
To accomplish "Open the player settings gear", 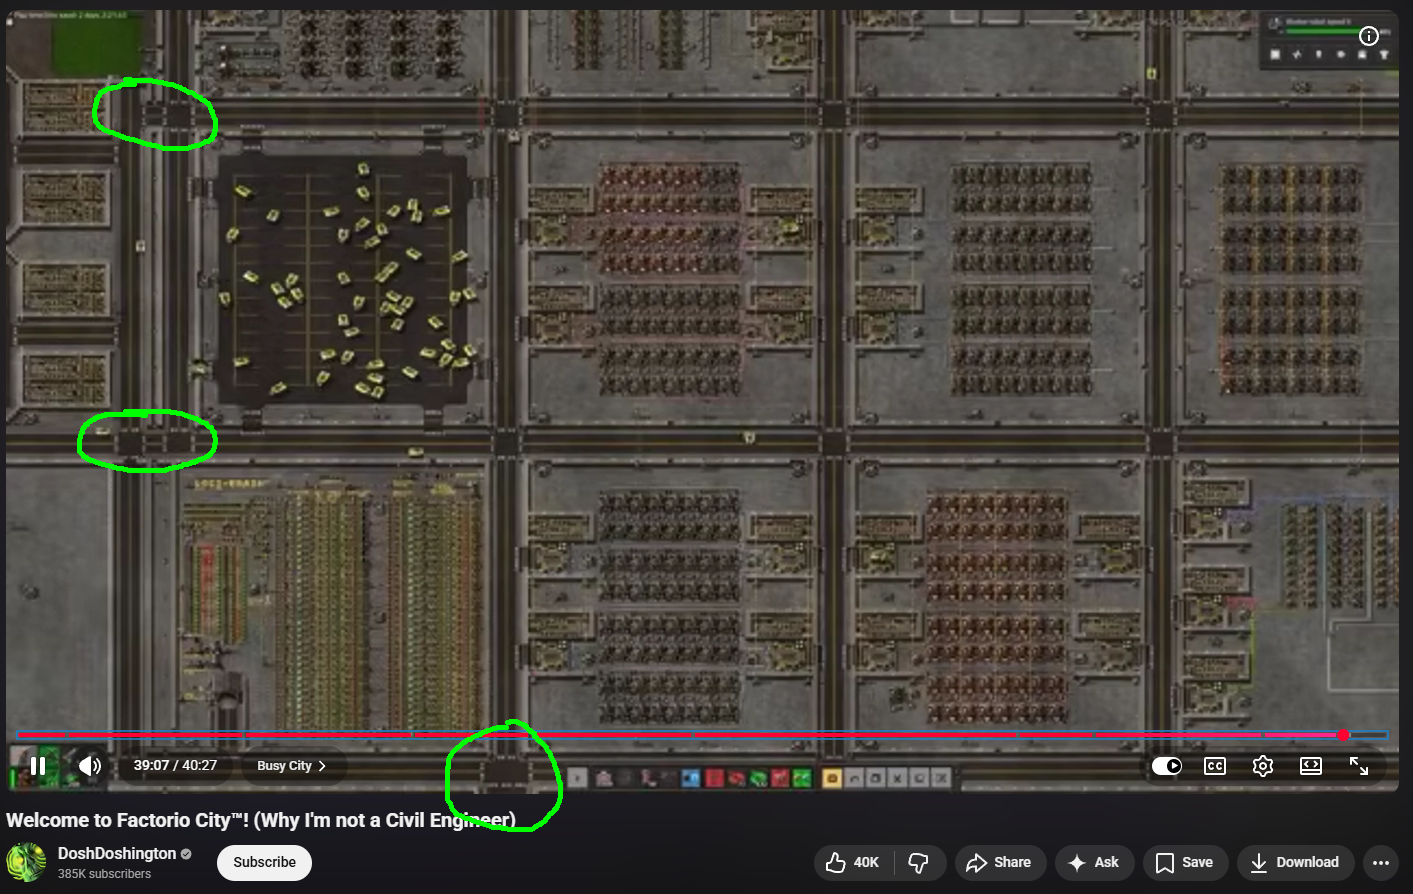I will click(1263, 766).
